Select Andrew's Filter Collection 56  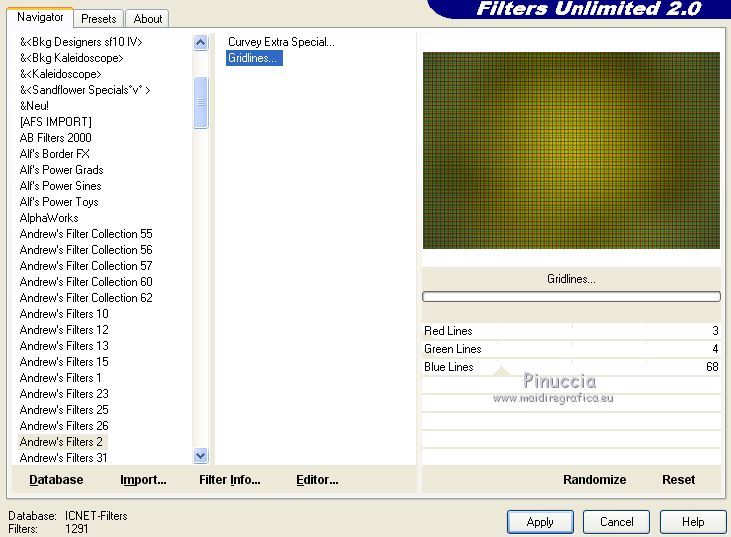click(x=86, y=250)
